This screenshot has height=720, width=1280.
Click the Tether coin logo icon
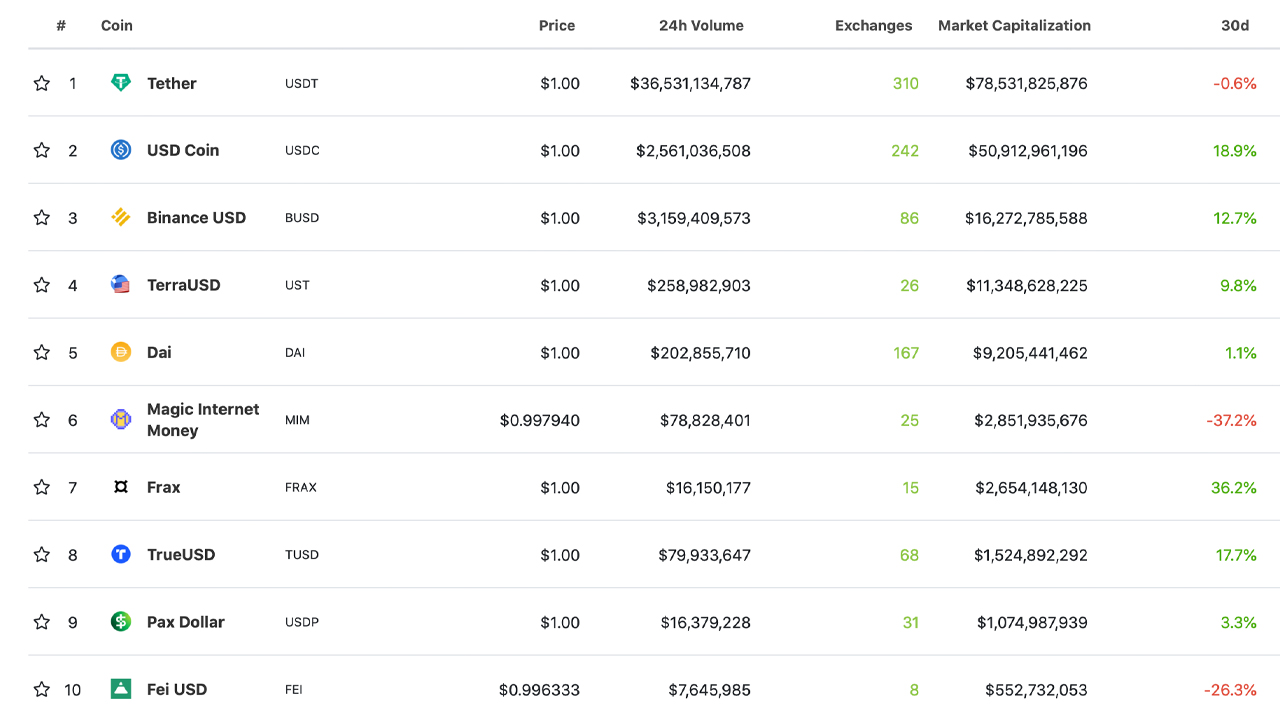pos(121,83)
